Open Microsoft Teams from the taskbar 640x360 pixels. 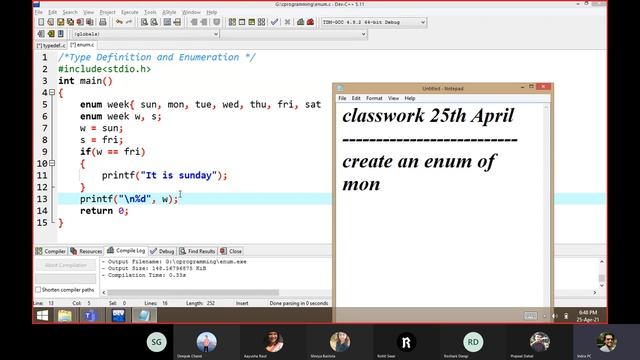pos(90,316)
